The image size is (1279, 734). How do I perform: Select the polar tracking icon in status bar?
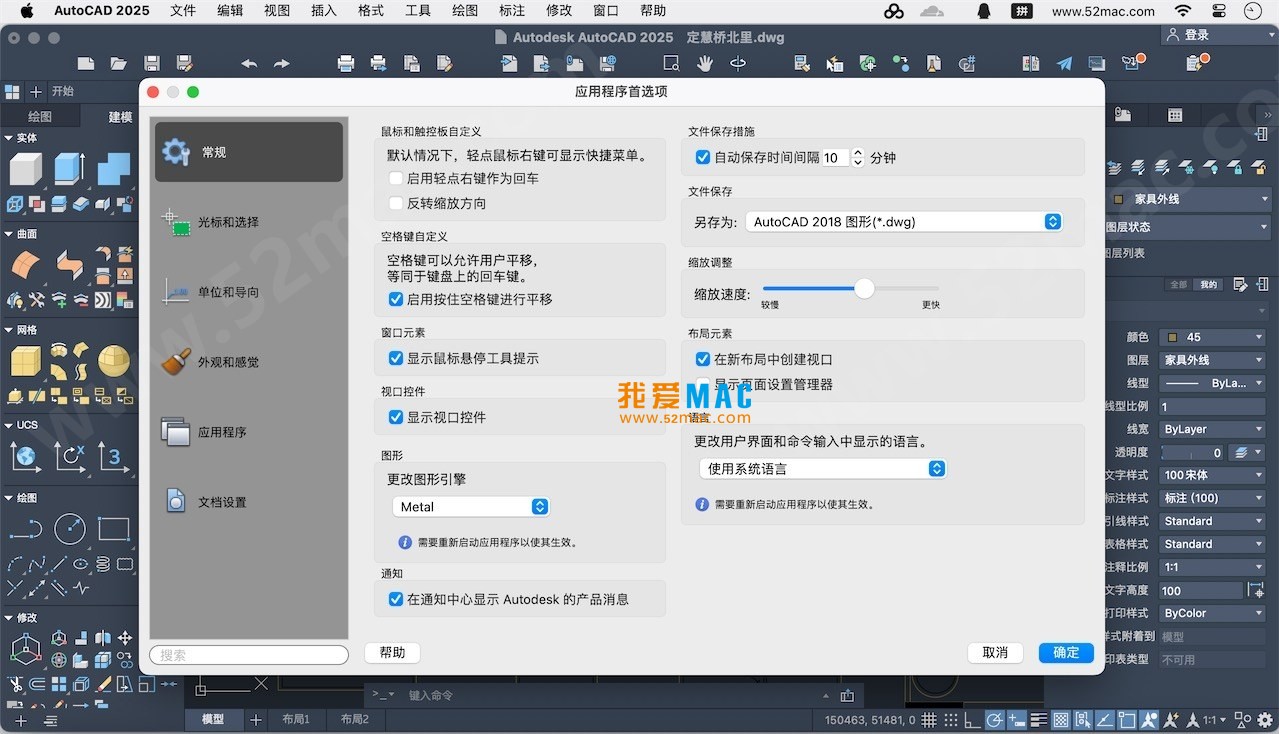tap(994, 719)
